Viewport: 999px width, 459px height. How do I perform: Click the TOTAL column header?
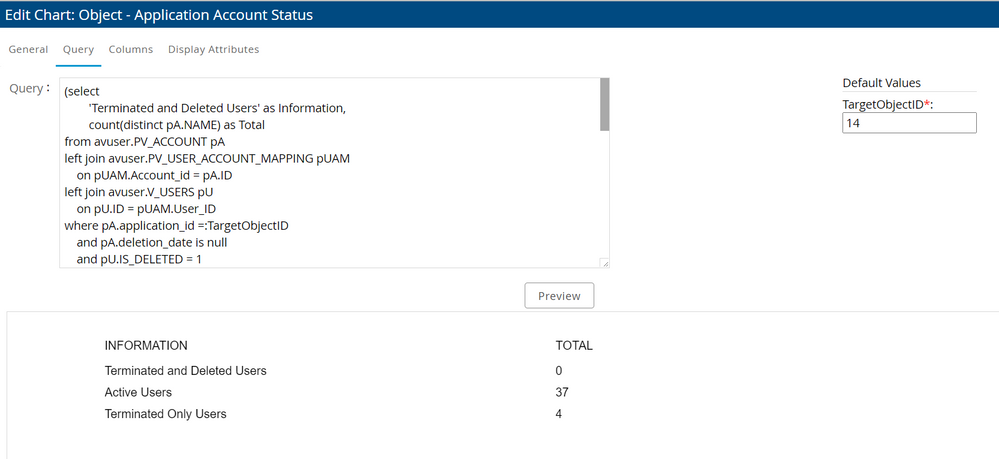tap(574, 346)
